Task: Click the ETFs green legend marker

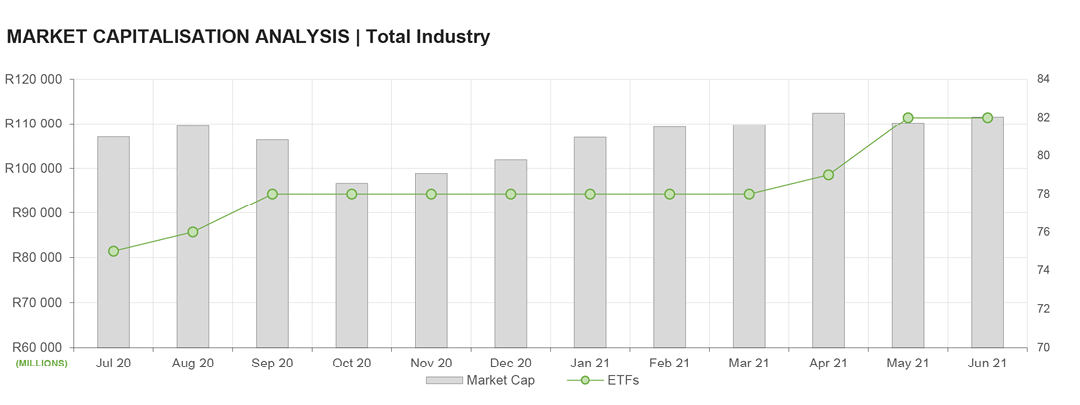Action: [585, 380]
